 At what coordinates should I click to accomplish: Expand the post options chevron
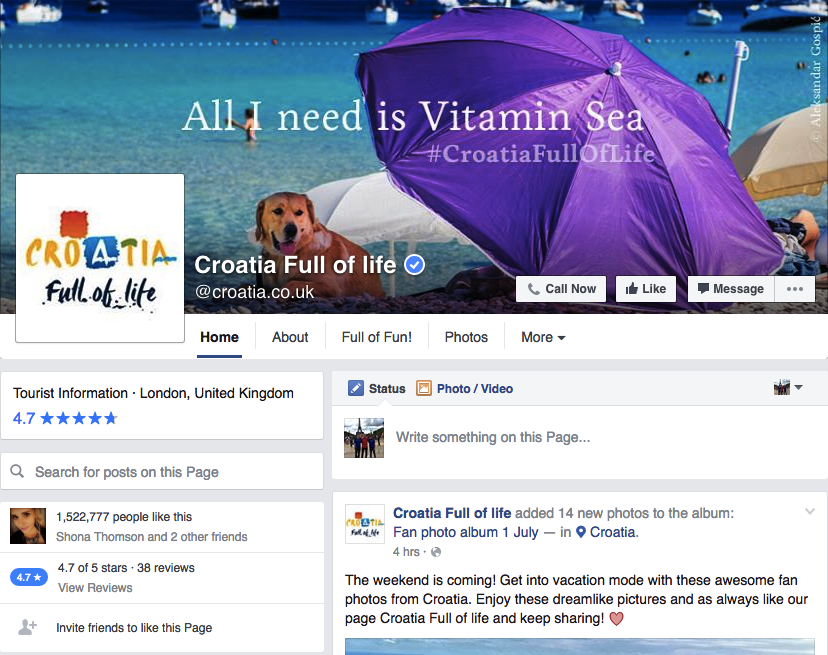[x=810, y=511]
